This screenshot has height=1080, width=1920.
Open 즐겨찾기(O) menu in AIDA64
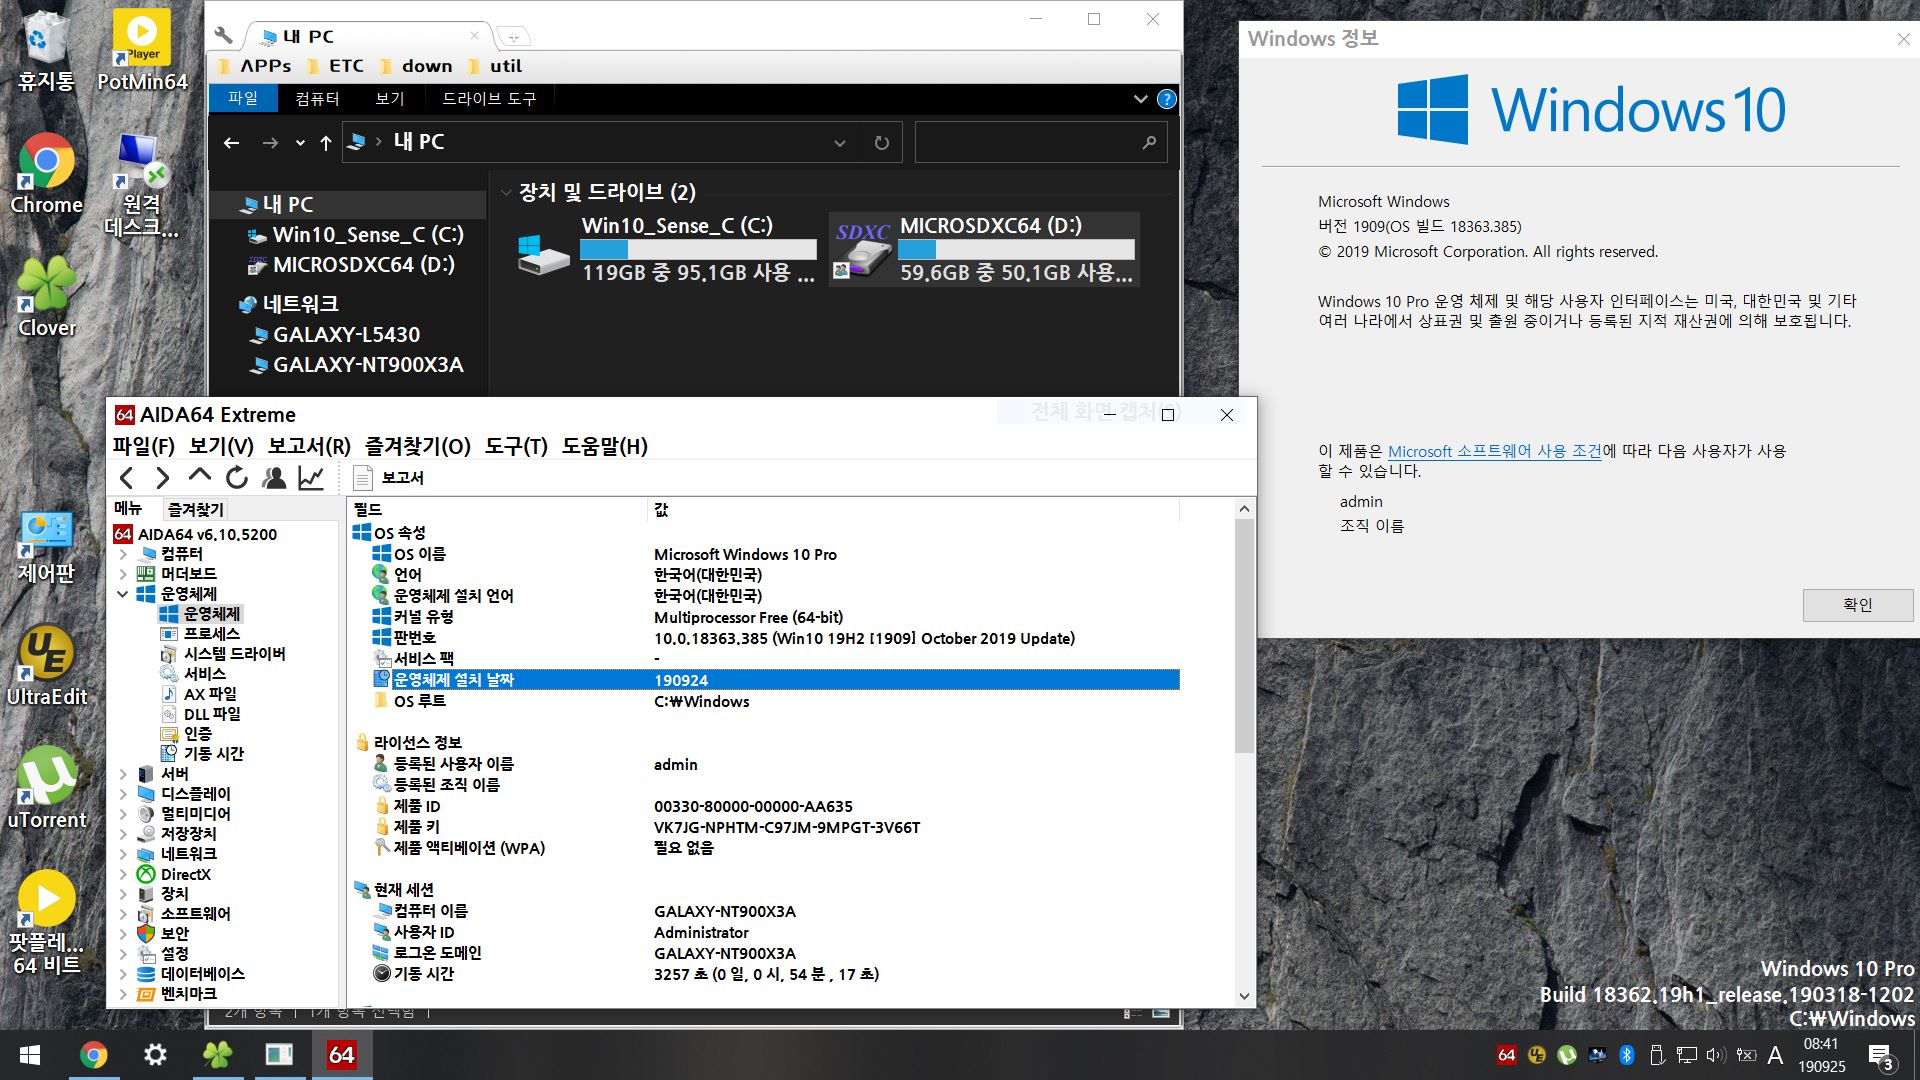(x=417, y=446)
